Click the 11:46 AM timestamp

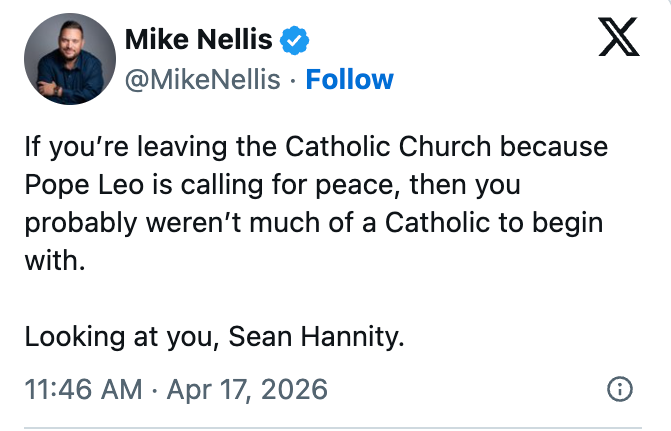[83, 389]
